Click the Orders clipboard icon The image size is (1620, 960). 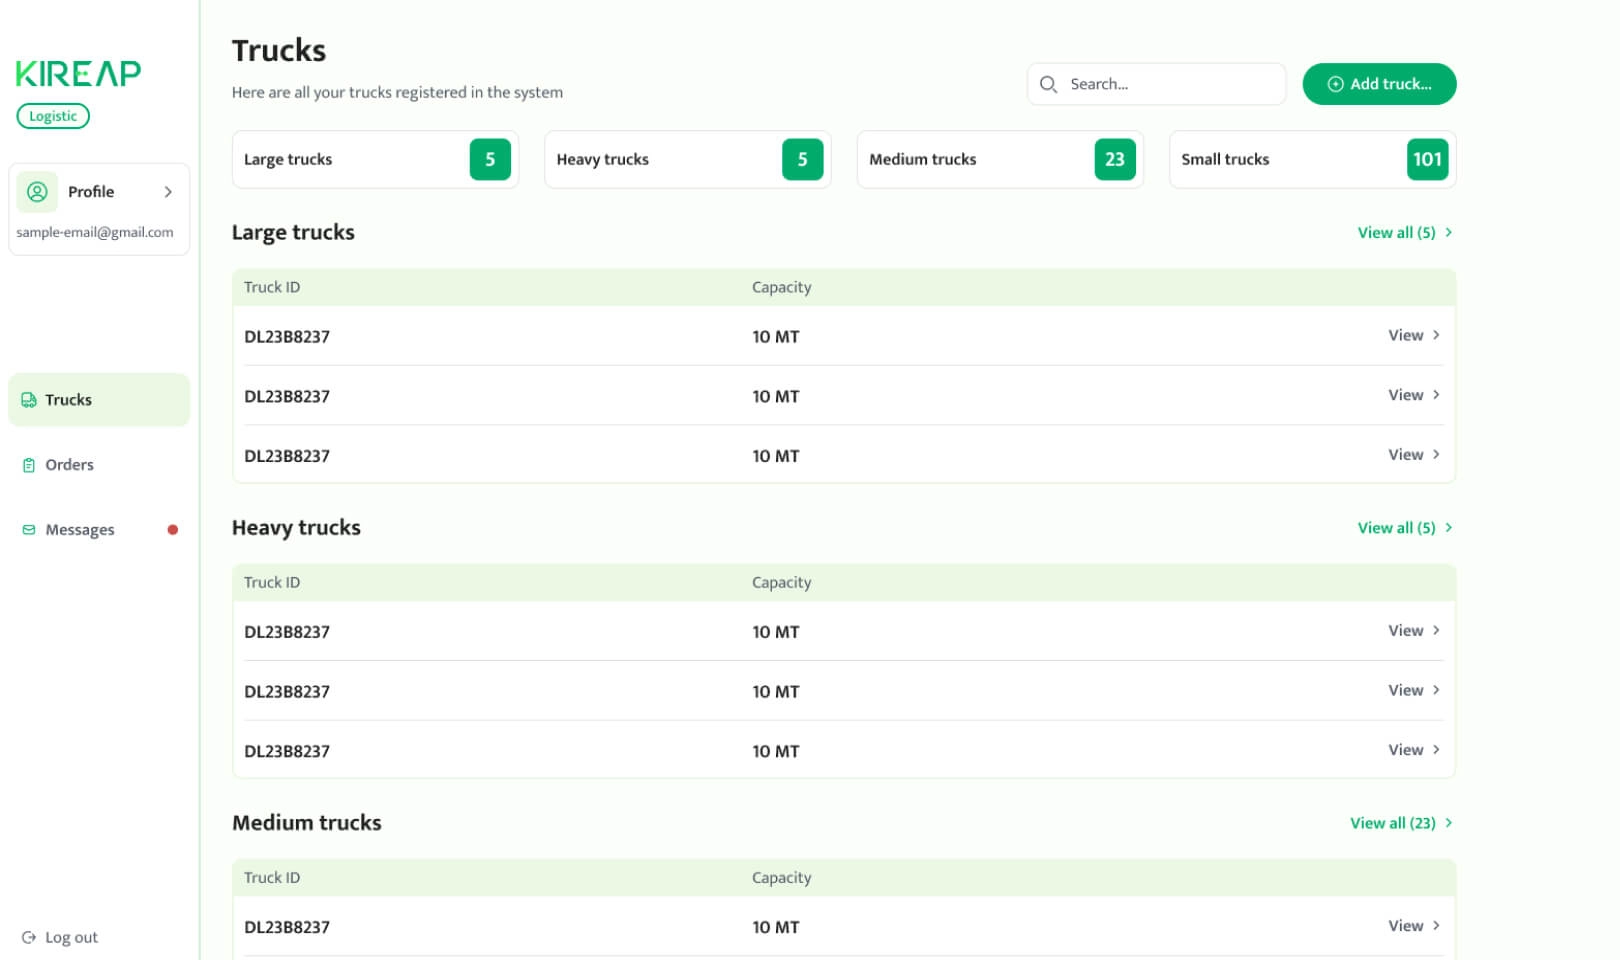coord(29,465)
